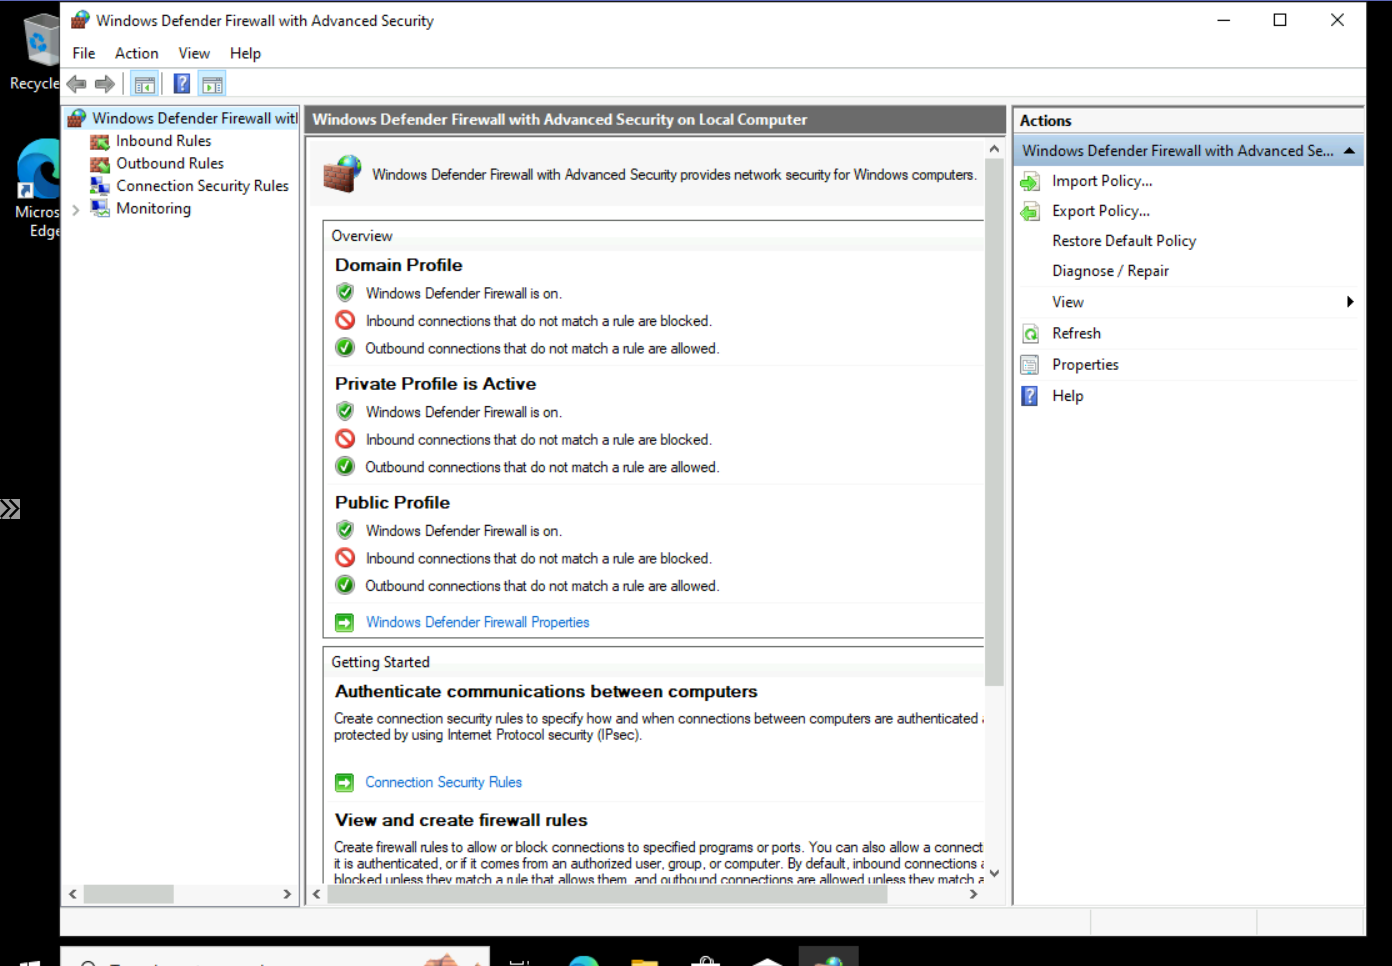Click the Domain Profile heading
Screen dimensions: 1392x966
click(398, 265)
